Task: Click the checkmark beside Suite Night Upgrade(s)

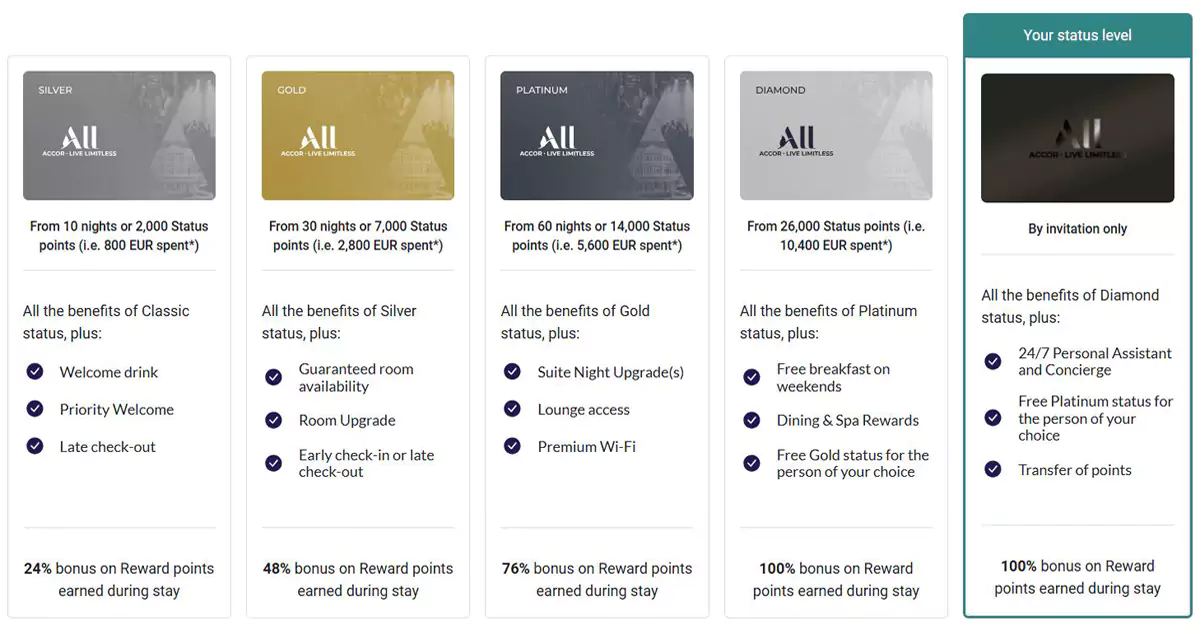Action: pyautogui.click(x=513, y=372)
